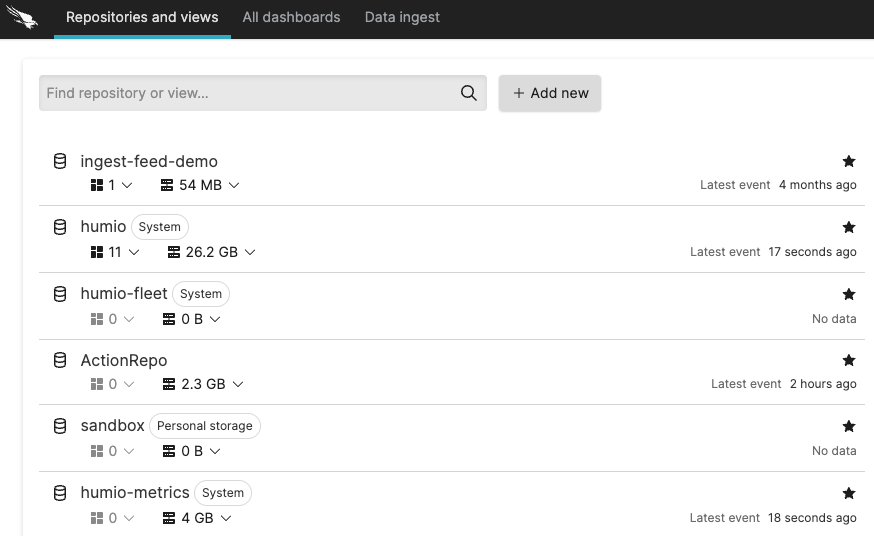
Task: Click the ingest-feed-demo repository database icon
Action: tap(60, 161)
